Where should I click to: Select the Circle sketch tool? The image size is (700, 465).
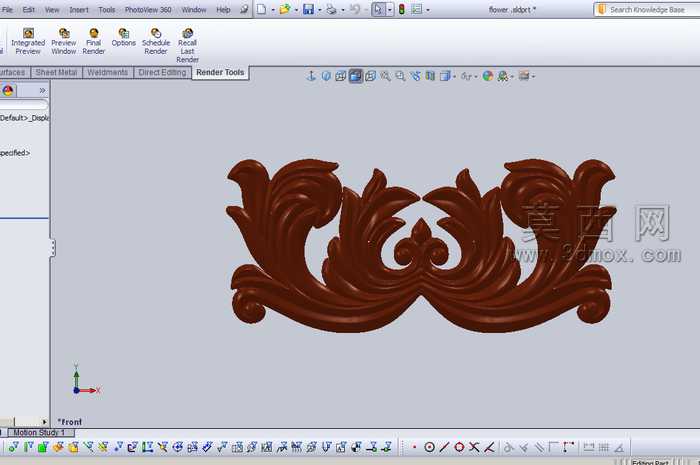point(429,447)
